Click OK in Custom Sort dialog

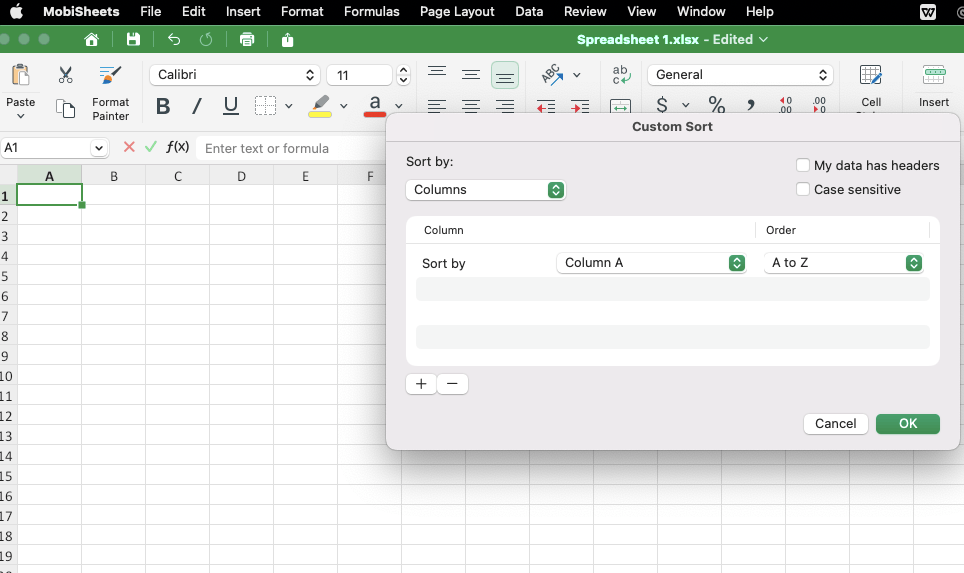(x=907, y=423)
